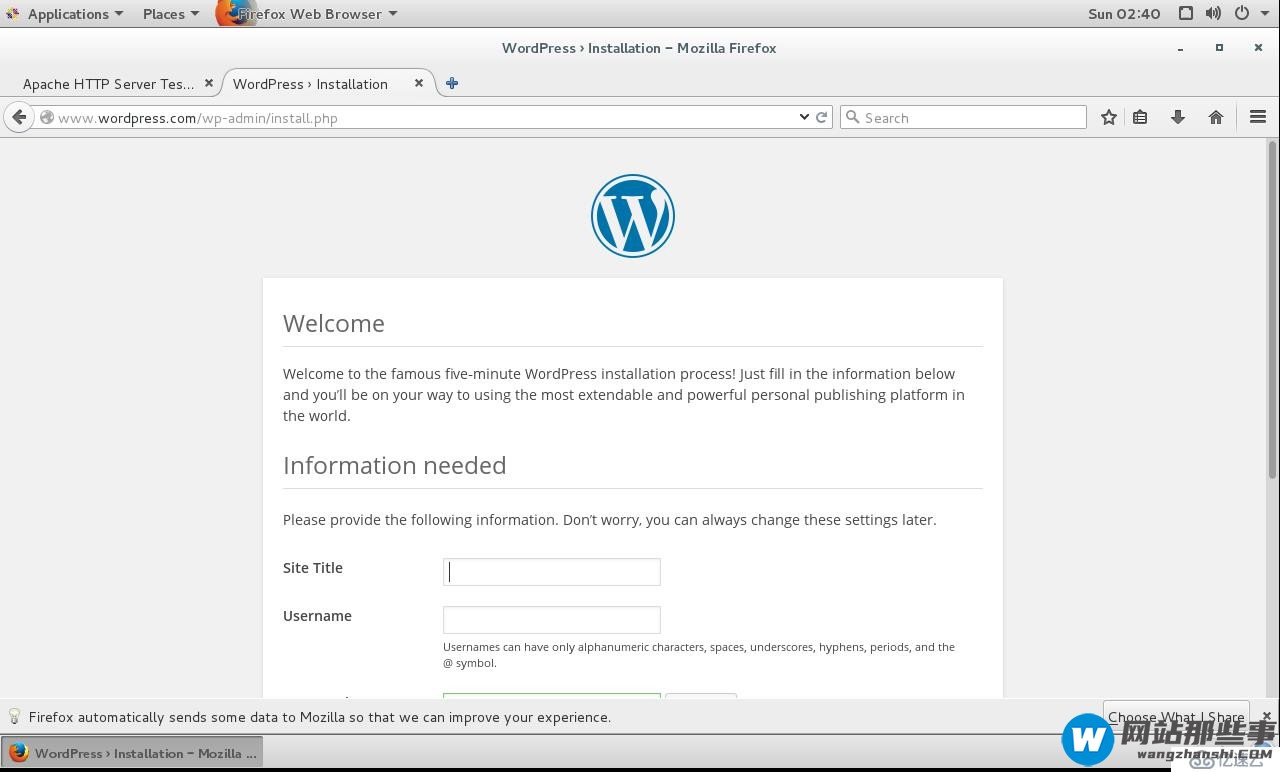Focus the Firefox Search box
Image resolution: width=1280 pixels, height=772 pixels.
(963, 117)
